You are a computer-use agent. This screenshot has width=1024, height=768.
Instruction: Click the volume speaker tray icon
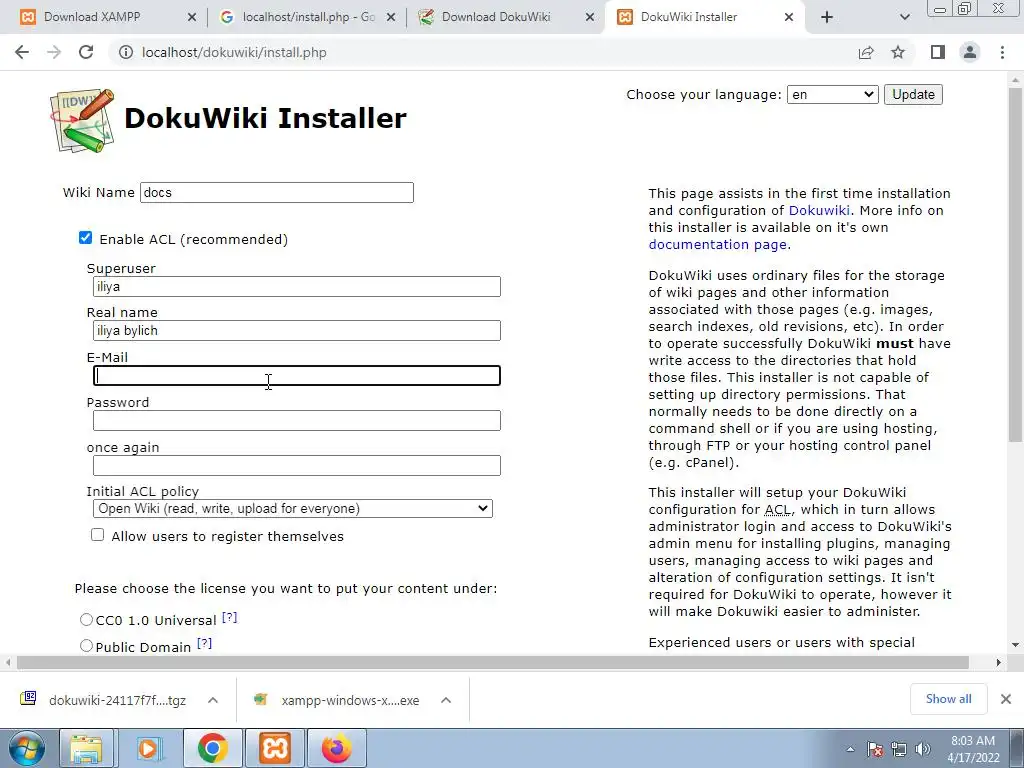pos(923,749)
